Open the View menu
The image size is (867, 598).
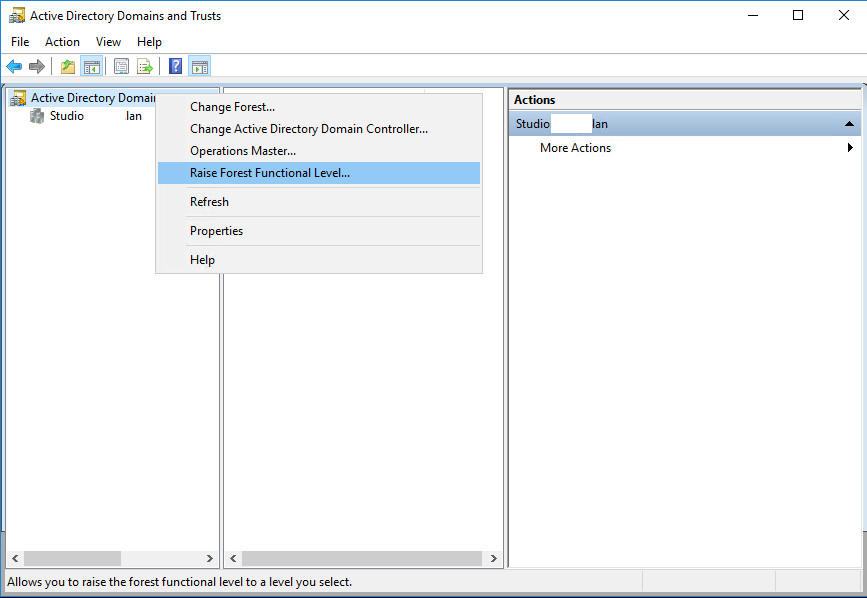108,42
